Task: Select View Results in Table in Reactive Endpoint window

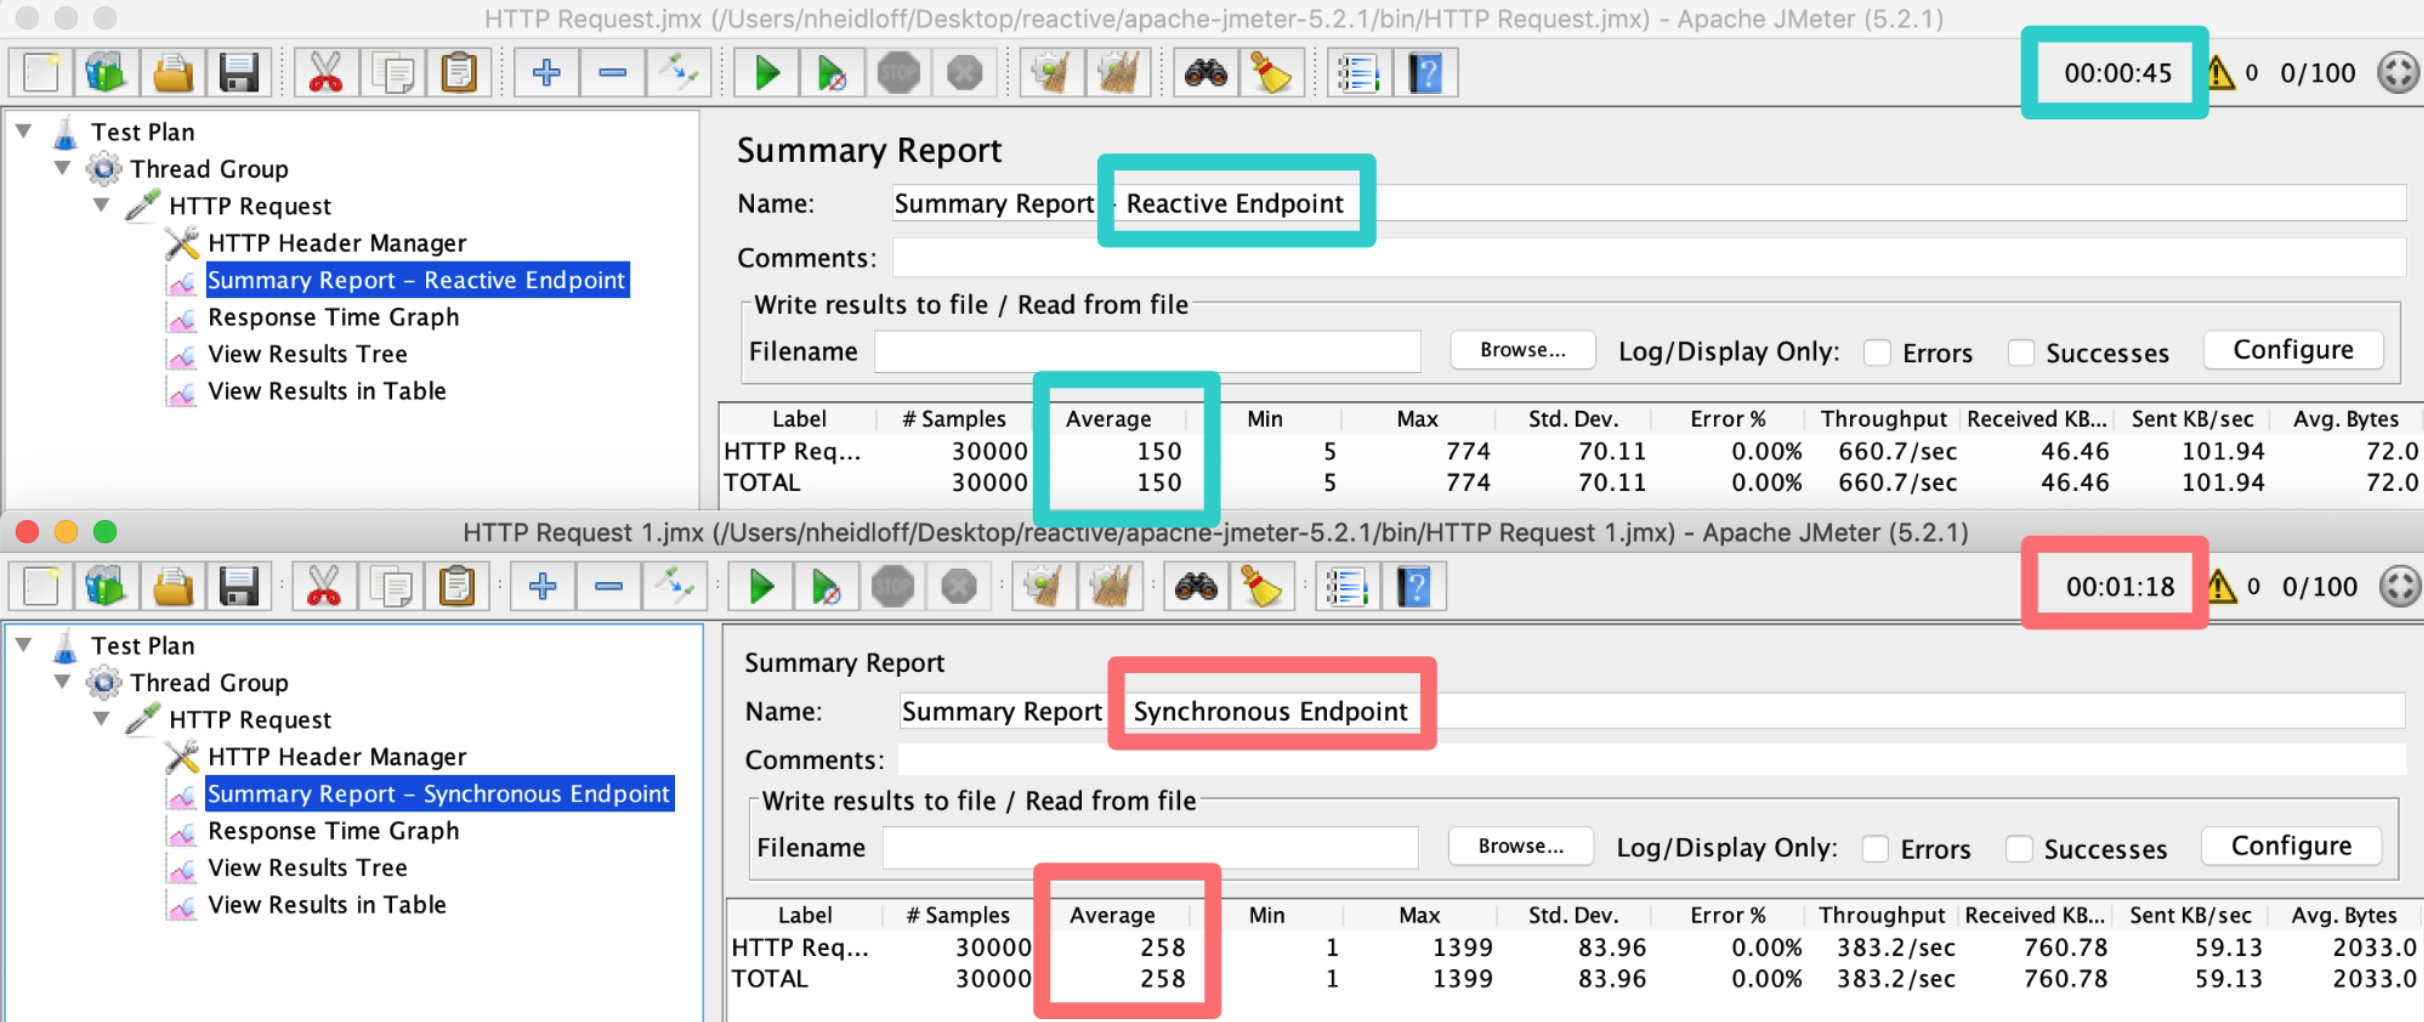Action: 326,391
